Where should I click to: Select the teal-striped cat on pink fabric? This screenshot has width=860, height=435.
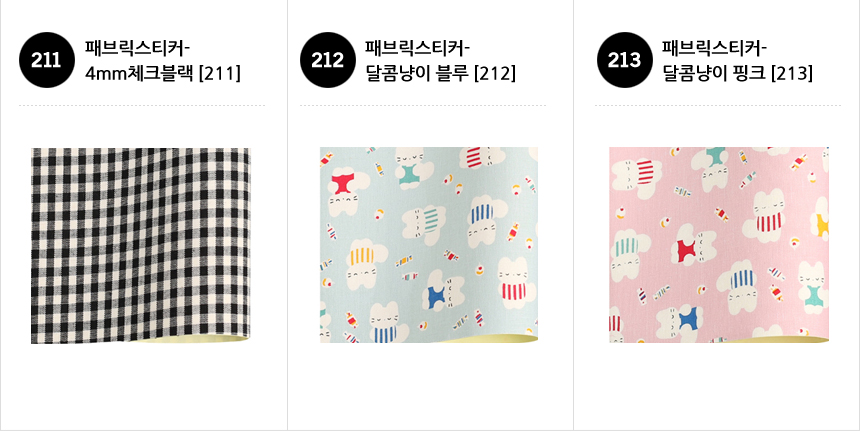[x=629, y=255]
